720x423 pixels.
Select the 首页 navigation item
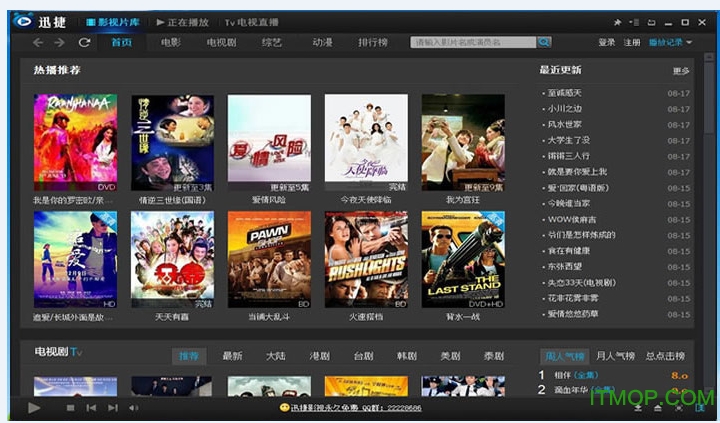(122, 42)
